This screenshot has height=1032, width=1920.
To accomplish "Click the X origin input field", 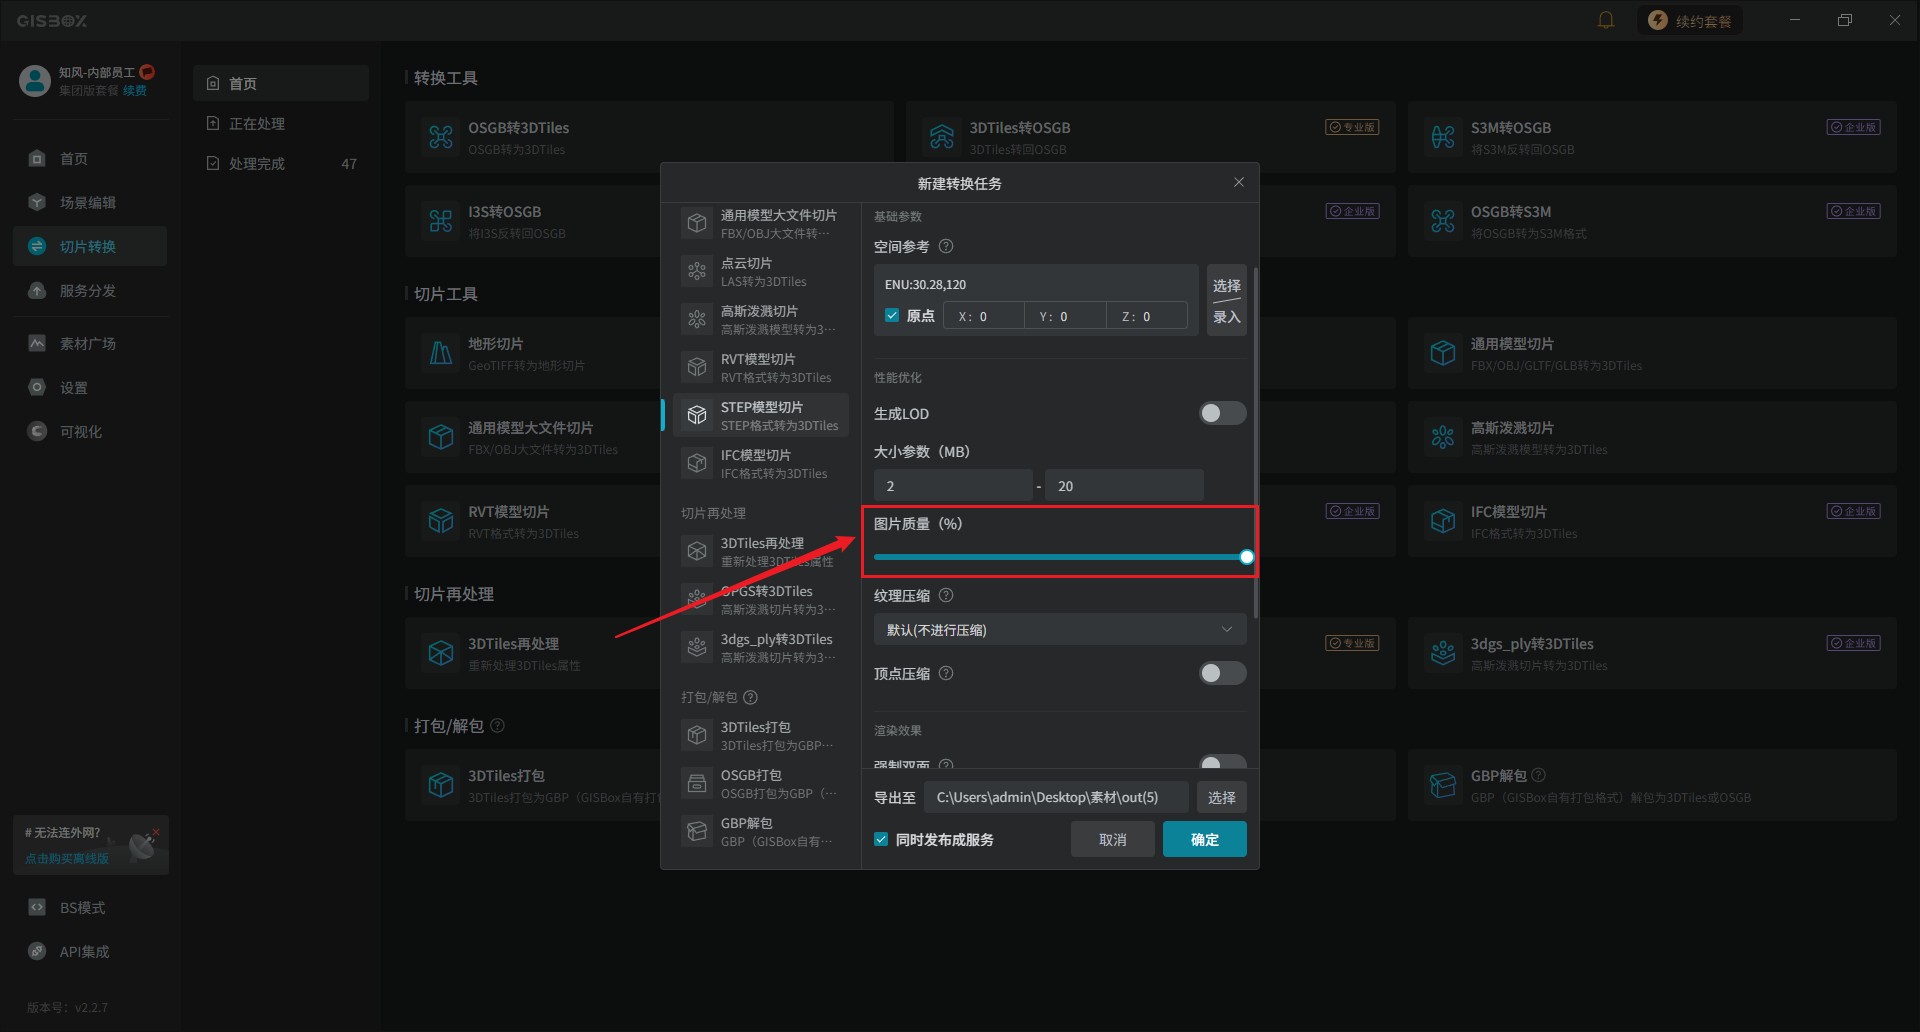I will click(984, 316).
